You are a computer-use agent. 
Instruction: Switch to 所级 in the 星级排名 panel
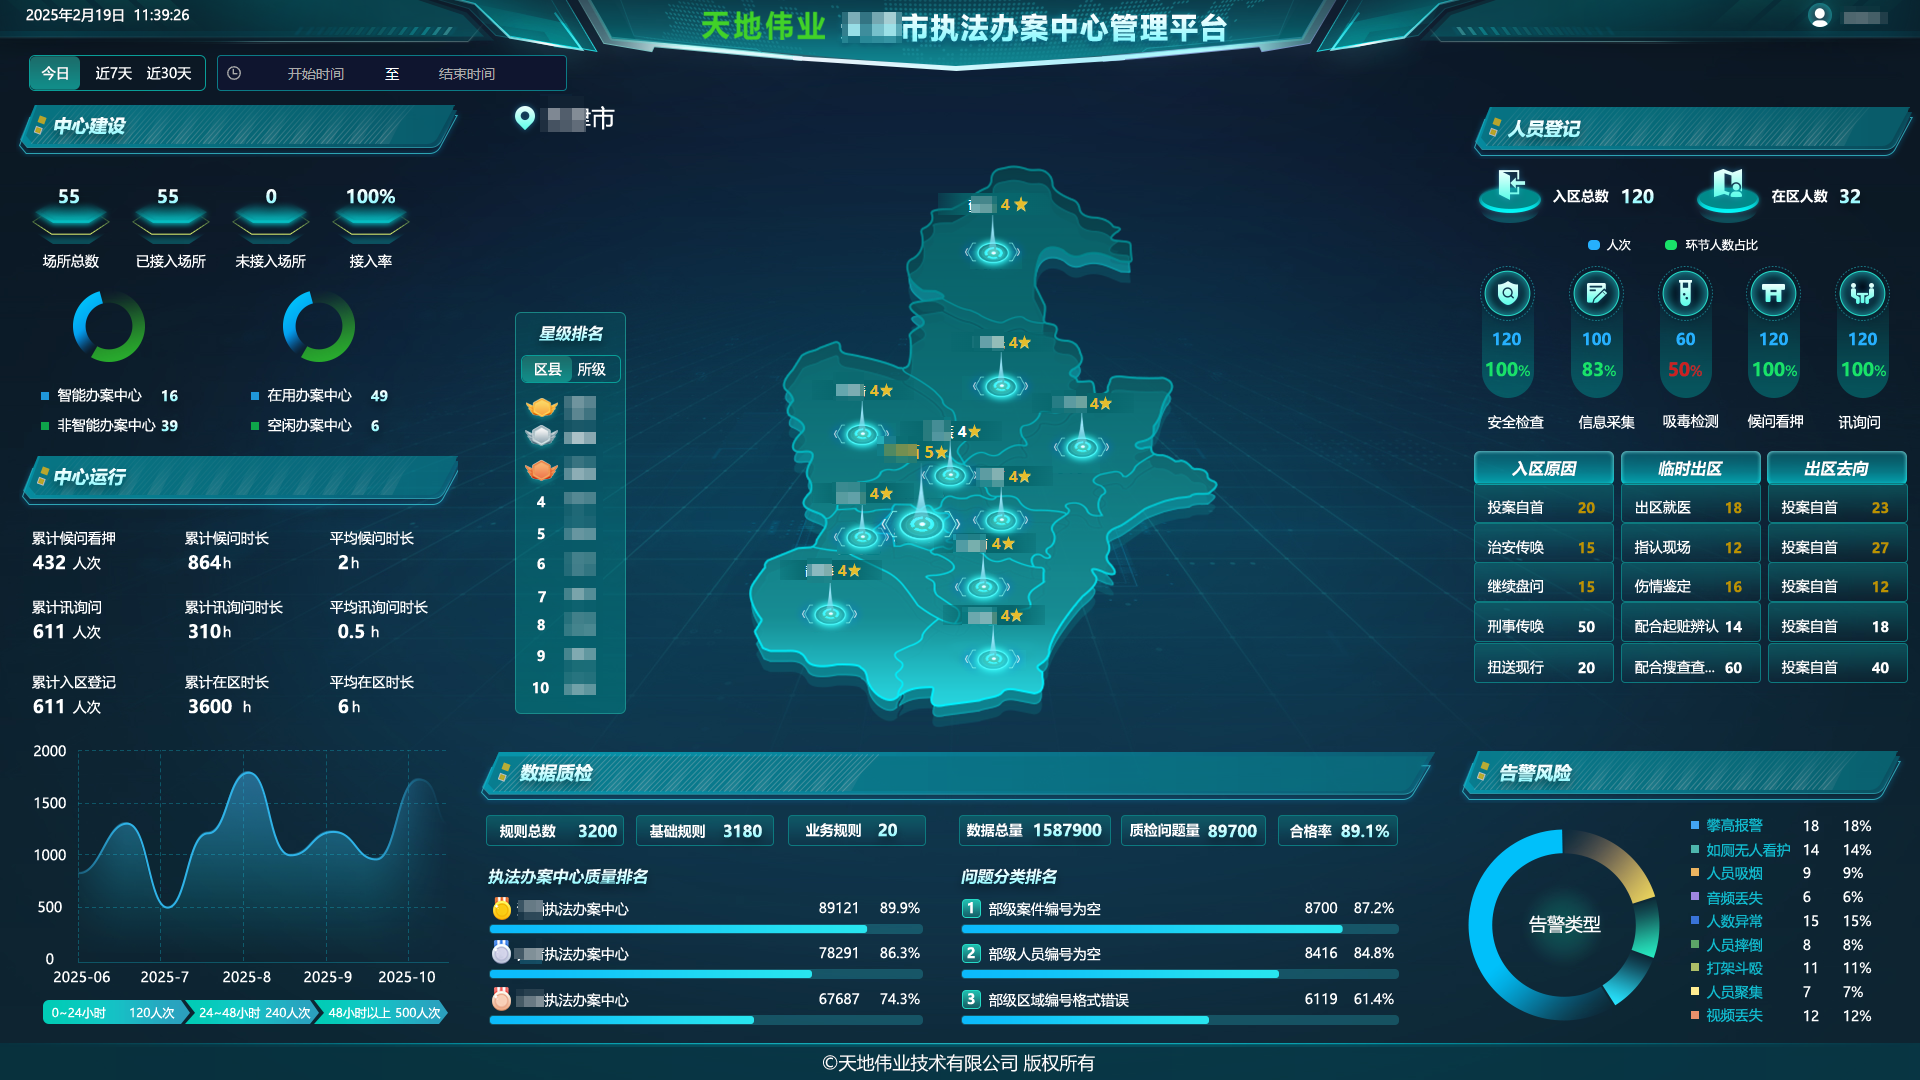pyautogui.click(x=592, y=369)
